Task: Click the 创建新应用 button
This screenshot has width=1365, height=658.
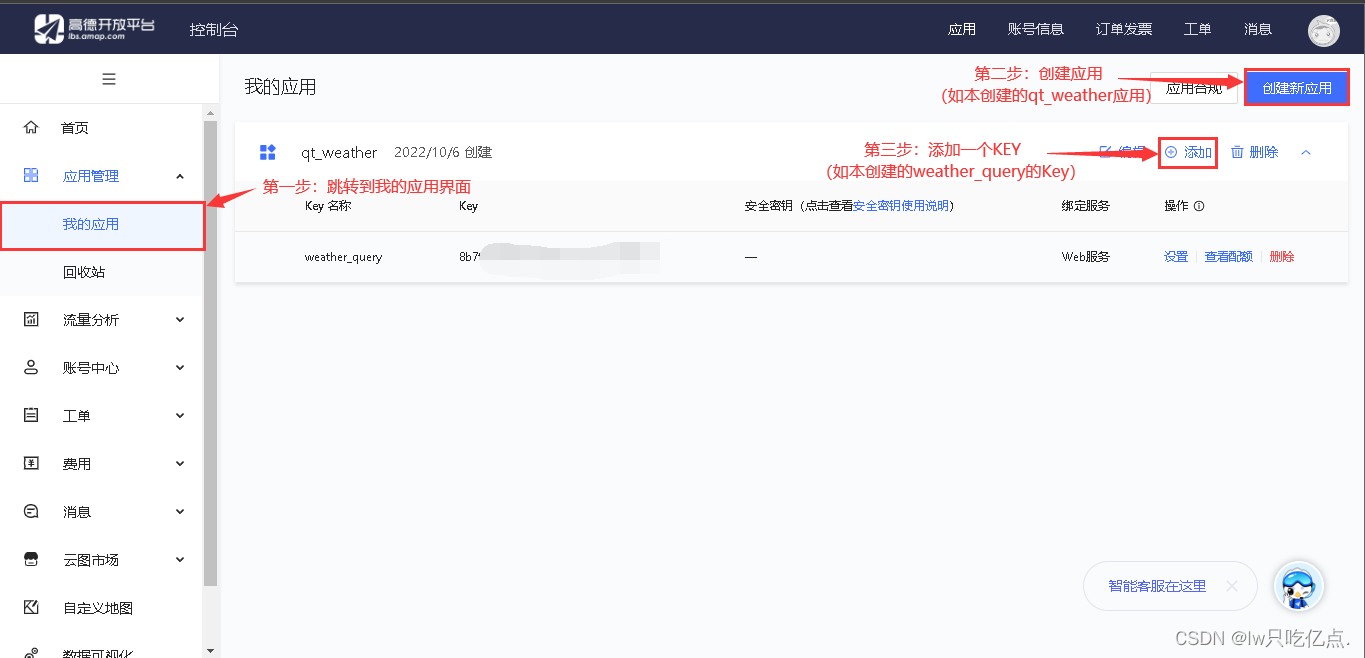Action: [x=1297, y=88]
